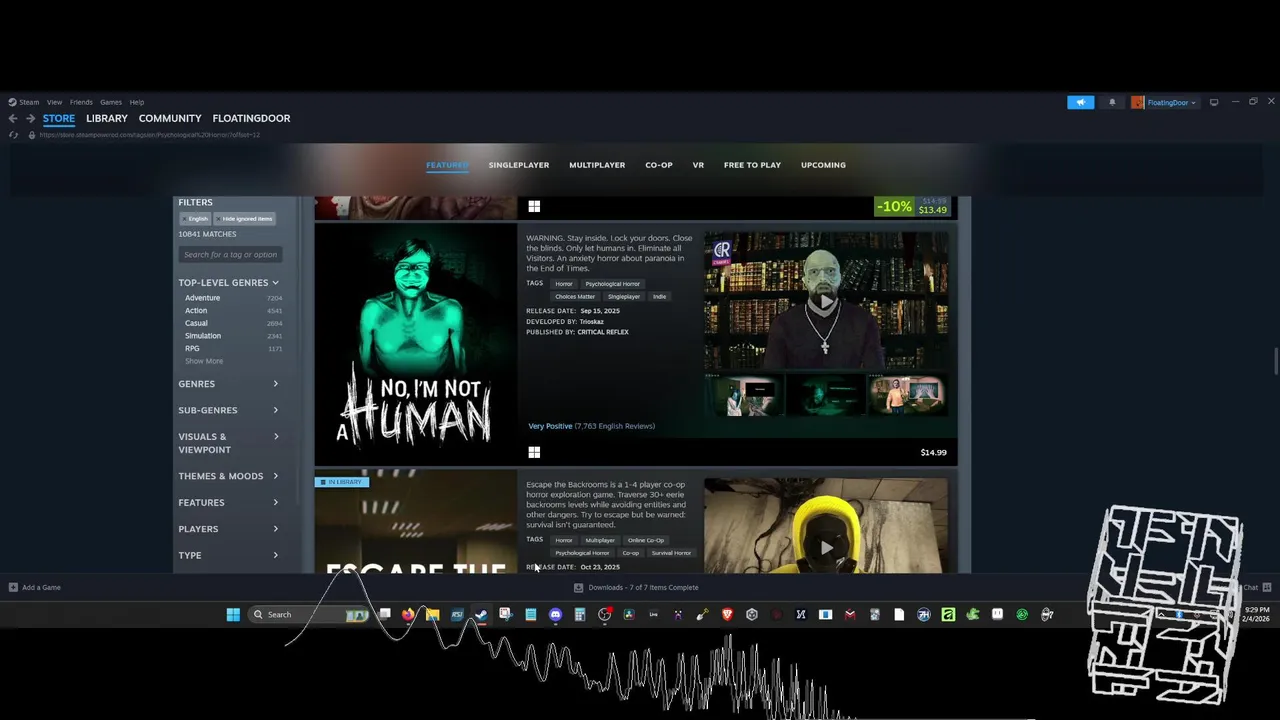Image resolution: width=1280 pixels, height=720 pixels.
Task: Switch to the Upcoming tab
Action: [x=823, y=165]
